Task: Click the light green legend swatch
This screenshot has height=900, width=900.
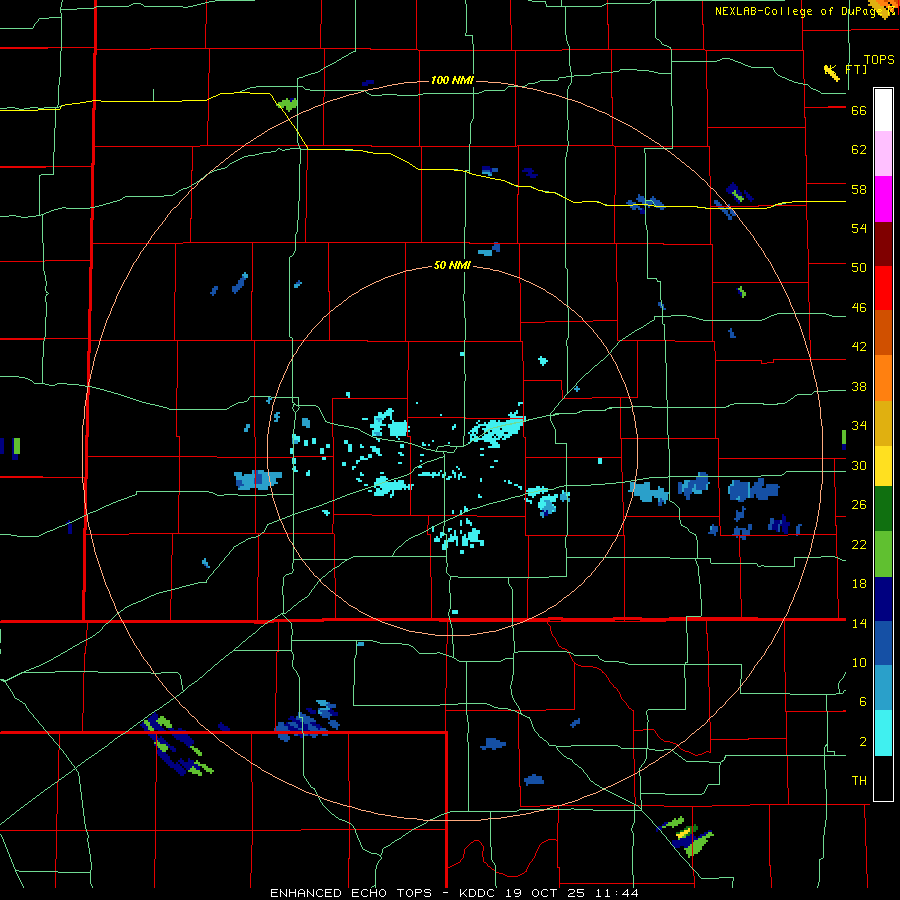Action: tap(883, 554)
